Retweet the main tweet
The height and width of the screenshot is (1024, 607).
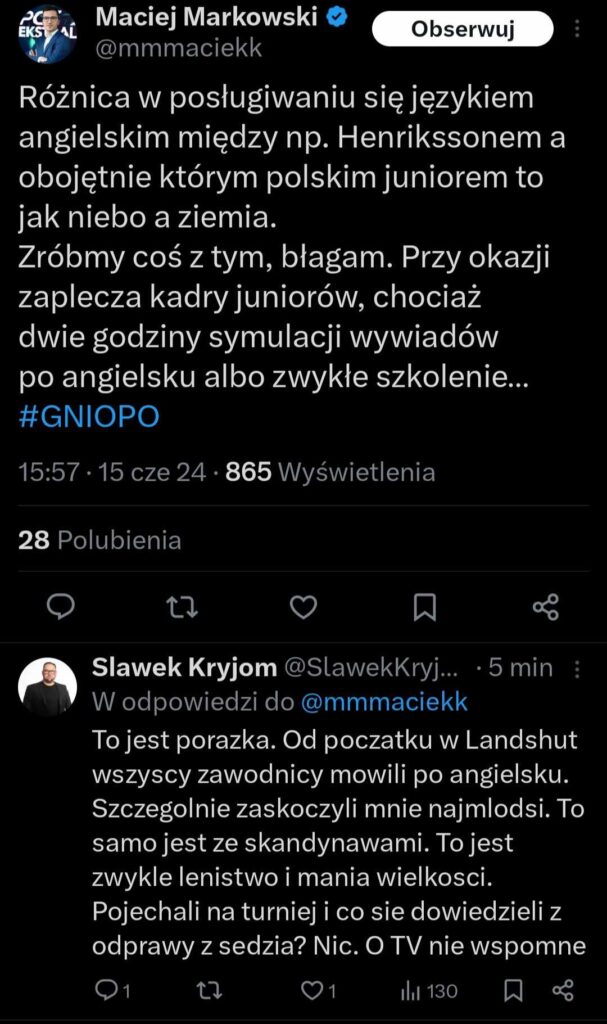click(x=182, y=606)
